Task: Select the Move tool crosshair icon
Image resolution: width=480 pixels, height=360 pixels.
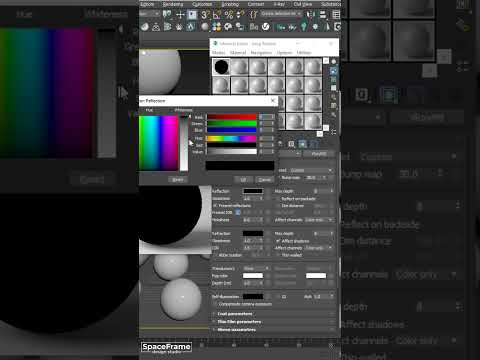Action: pyautogui.click(x=180, y=15)
